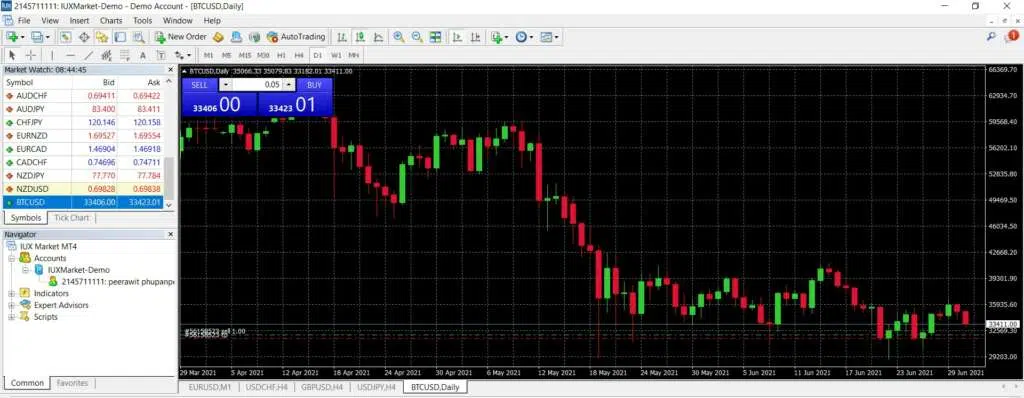
Task: Expand the Indicators tree node
Action: pos(11,293)
